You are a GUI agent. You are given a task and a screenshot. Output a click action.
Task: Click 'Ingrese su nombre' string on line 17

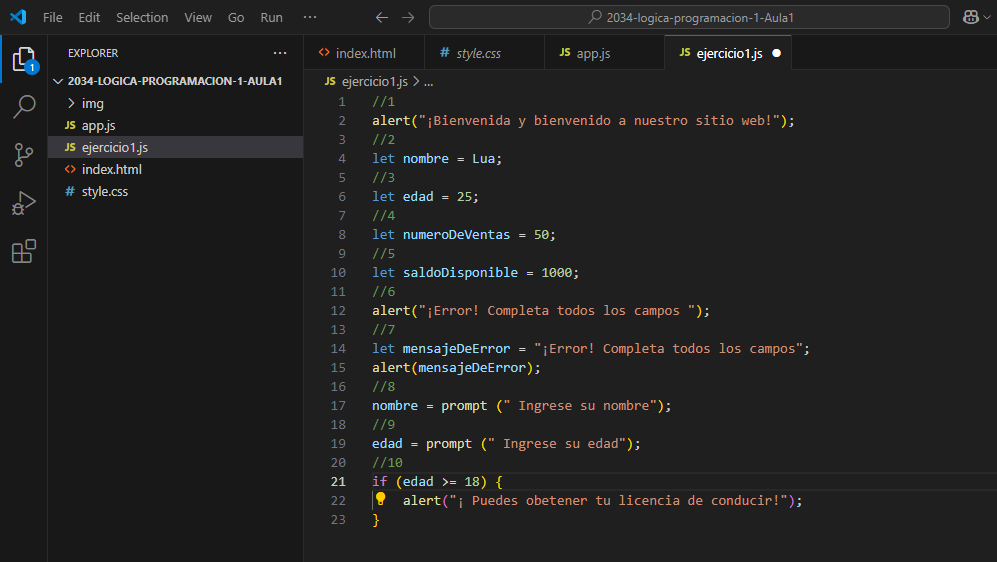(580, 406)
